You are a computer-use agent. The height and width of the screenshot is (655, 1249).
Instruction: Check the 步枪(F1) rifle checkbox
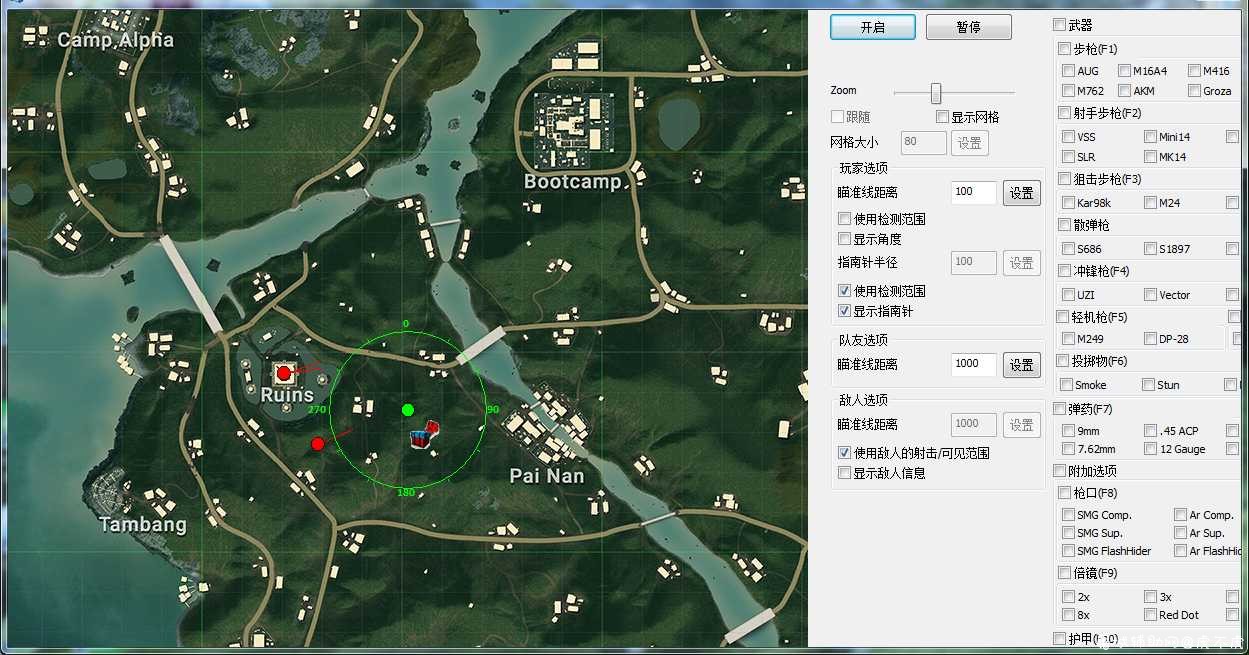point(1064,49)
